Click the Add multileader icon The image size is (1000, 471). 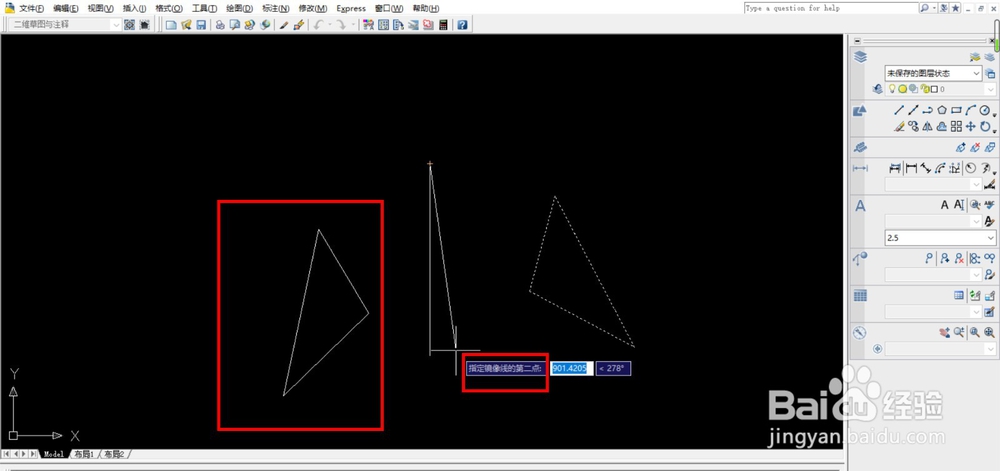[x=945, y=258]
